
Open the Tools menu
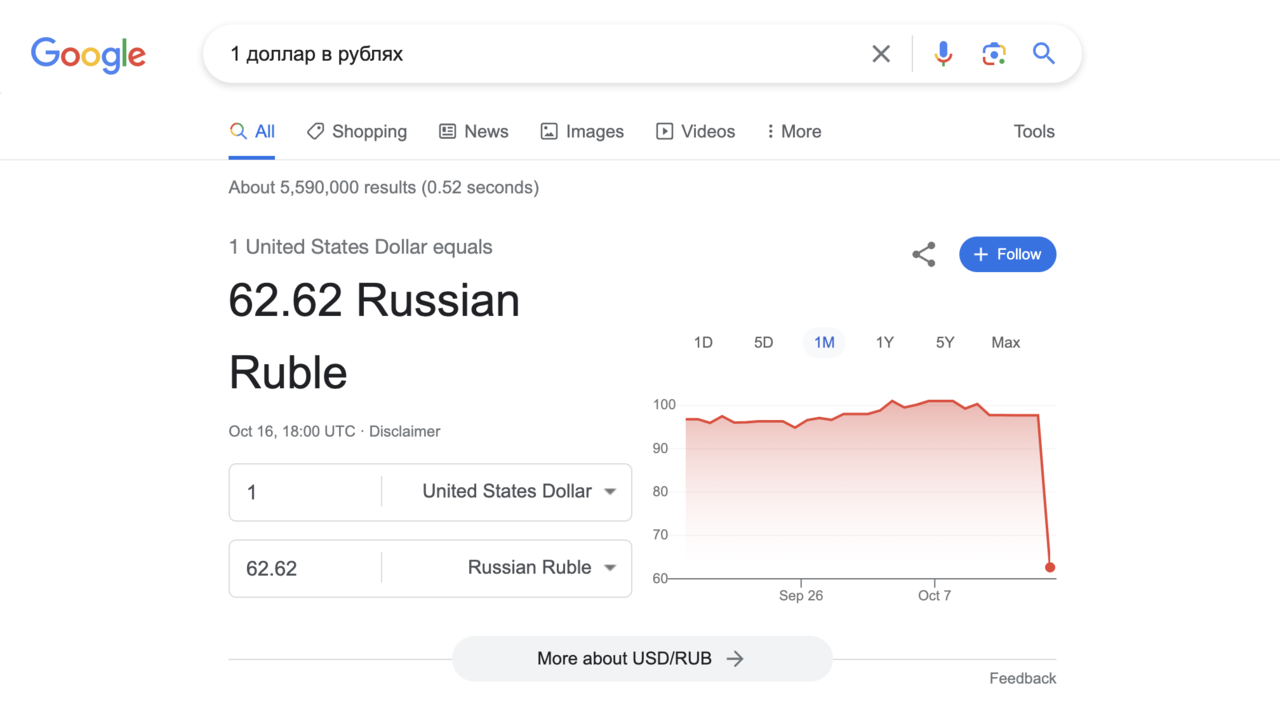[x=1034, y=131]
